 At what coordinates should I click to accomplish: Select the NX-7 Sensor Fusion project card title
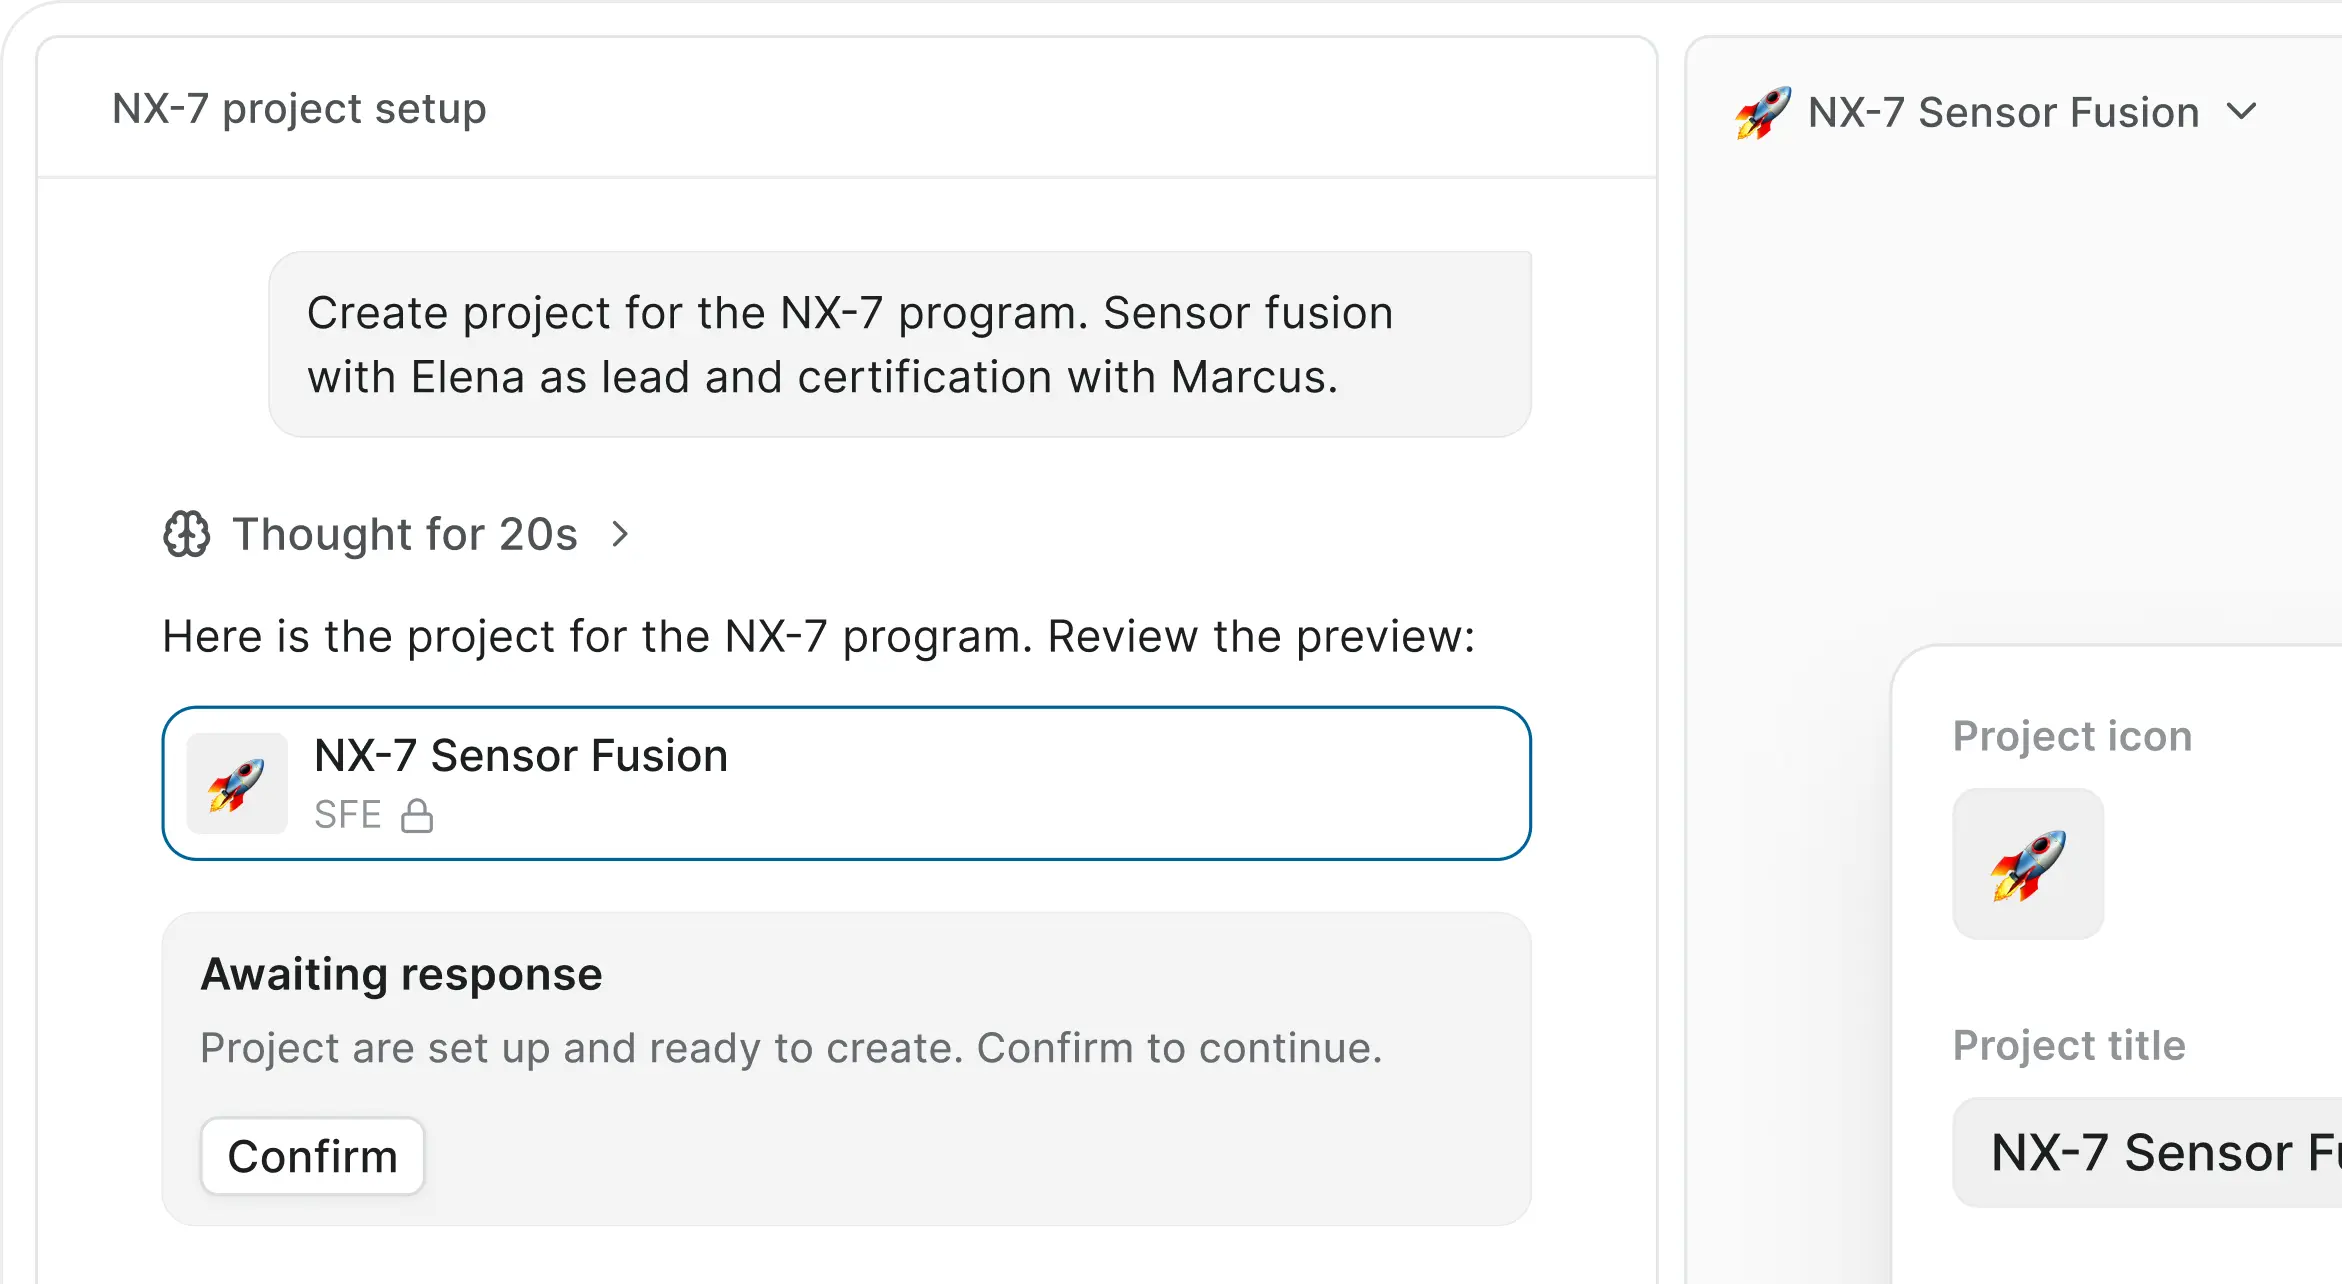pyautogui.click(x=521, y=756)
